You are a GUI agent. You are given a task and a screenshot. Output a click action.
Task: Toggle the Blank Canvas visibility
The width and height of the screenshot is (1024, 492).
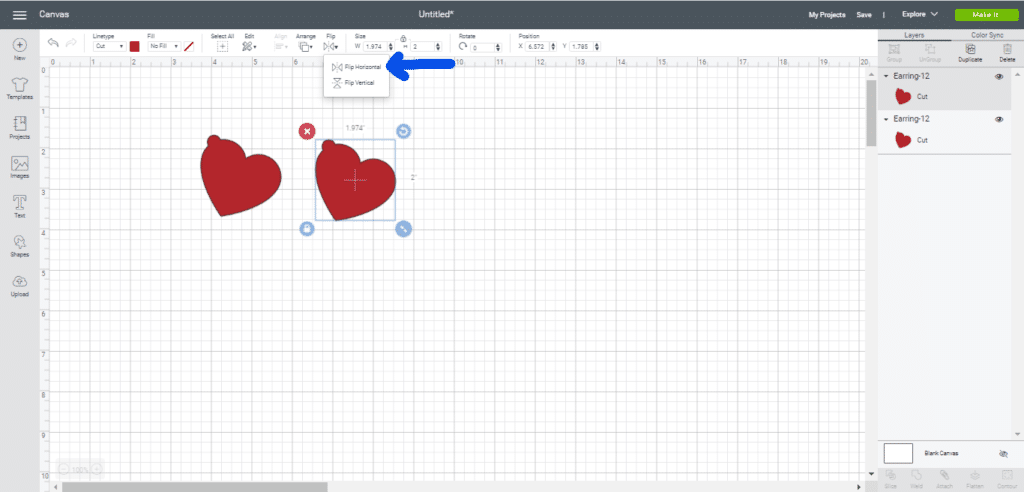1003,453
